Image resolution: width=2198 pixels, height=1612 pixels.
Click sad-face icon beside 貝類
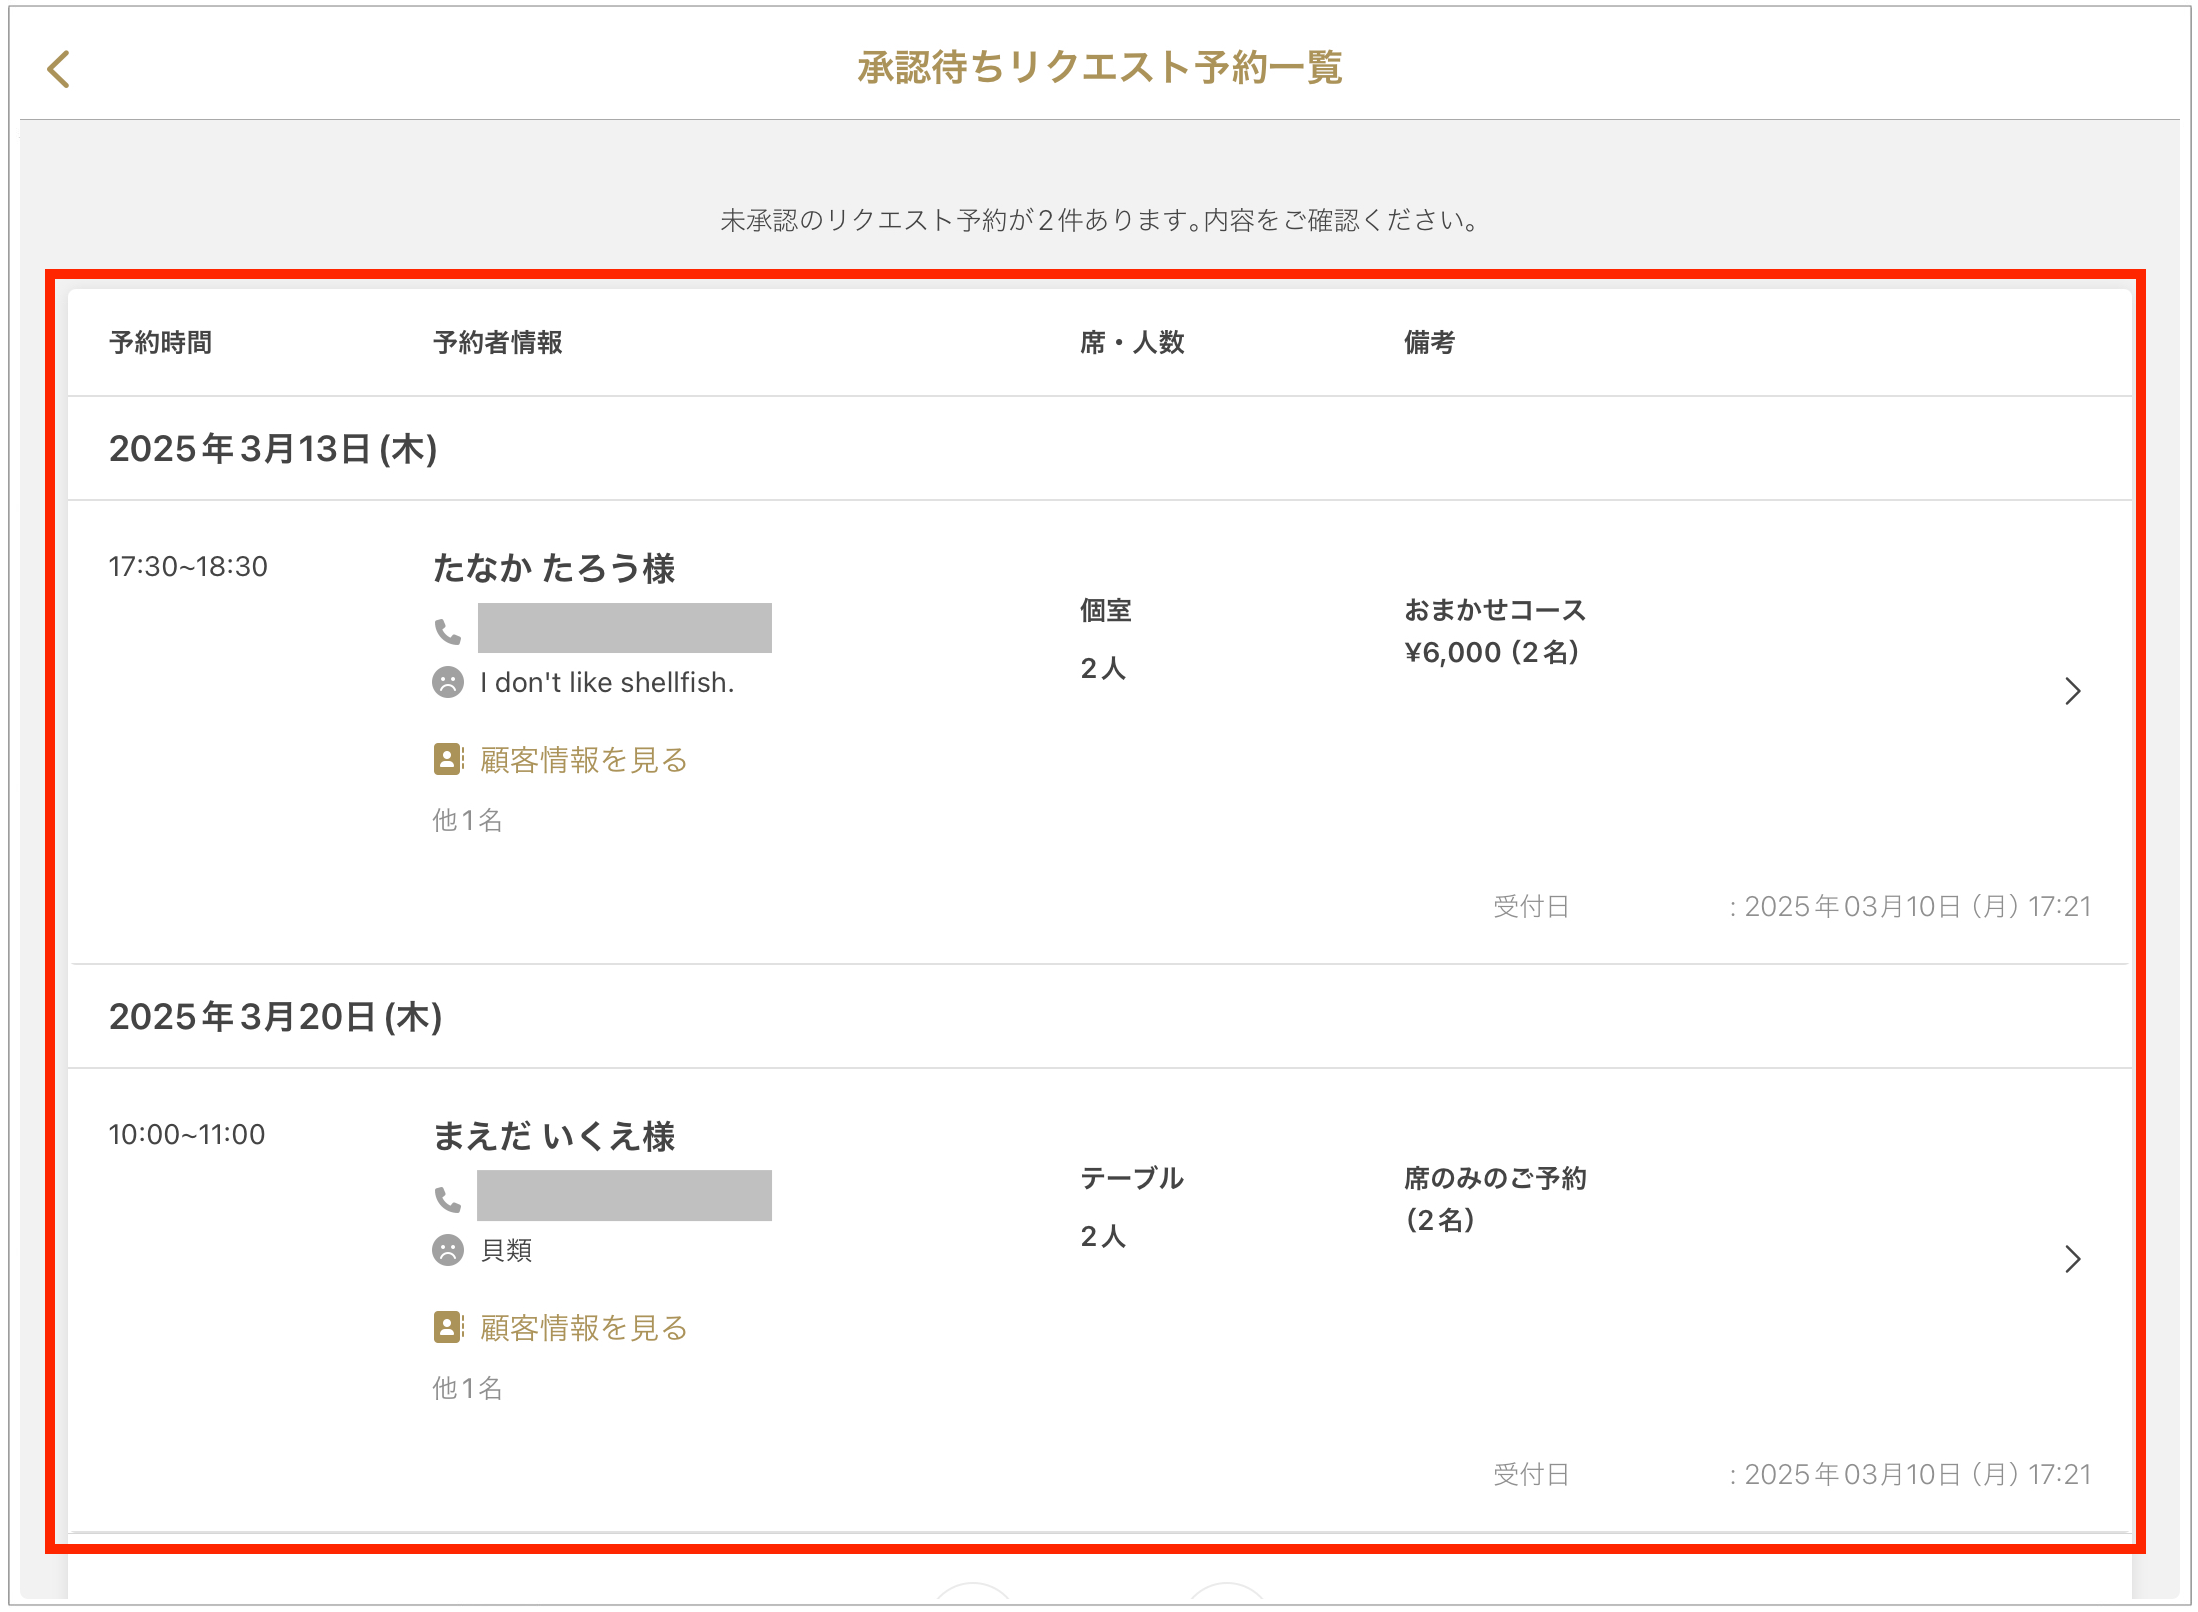[447, 1250]
